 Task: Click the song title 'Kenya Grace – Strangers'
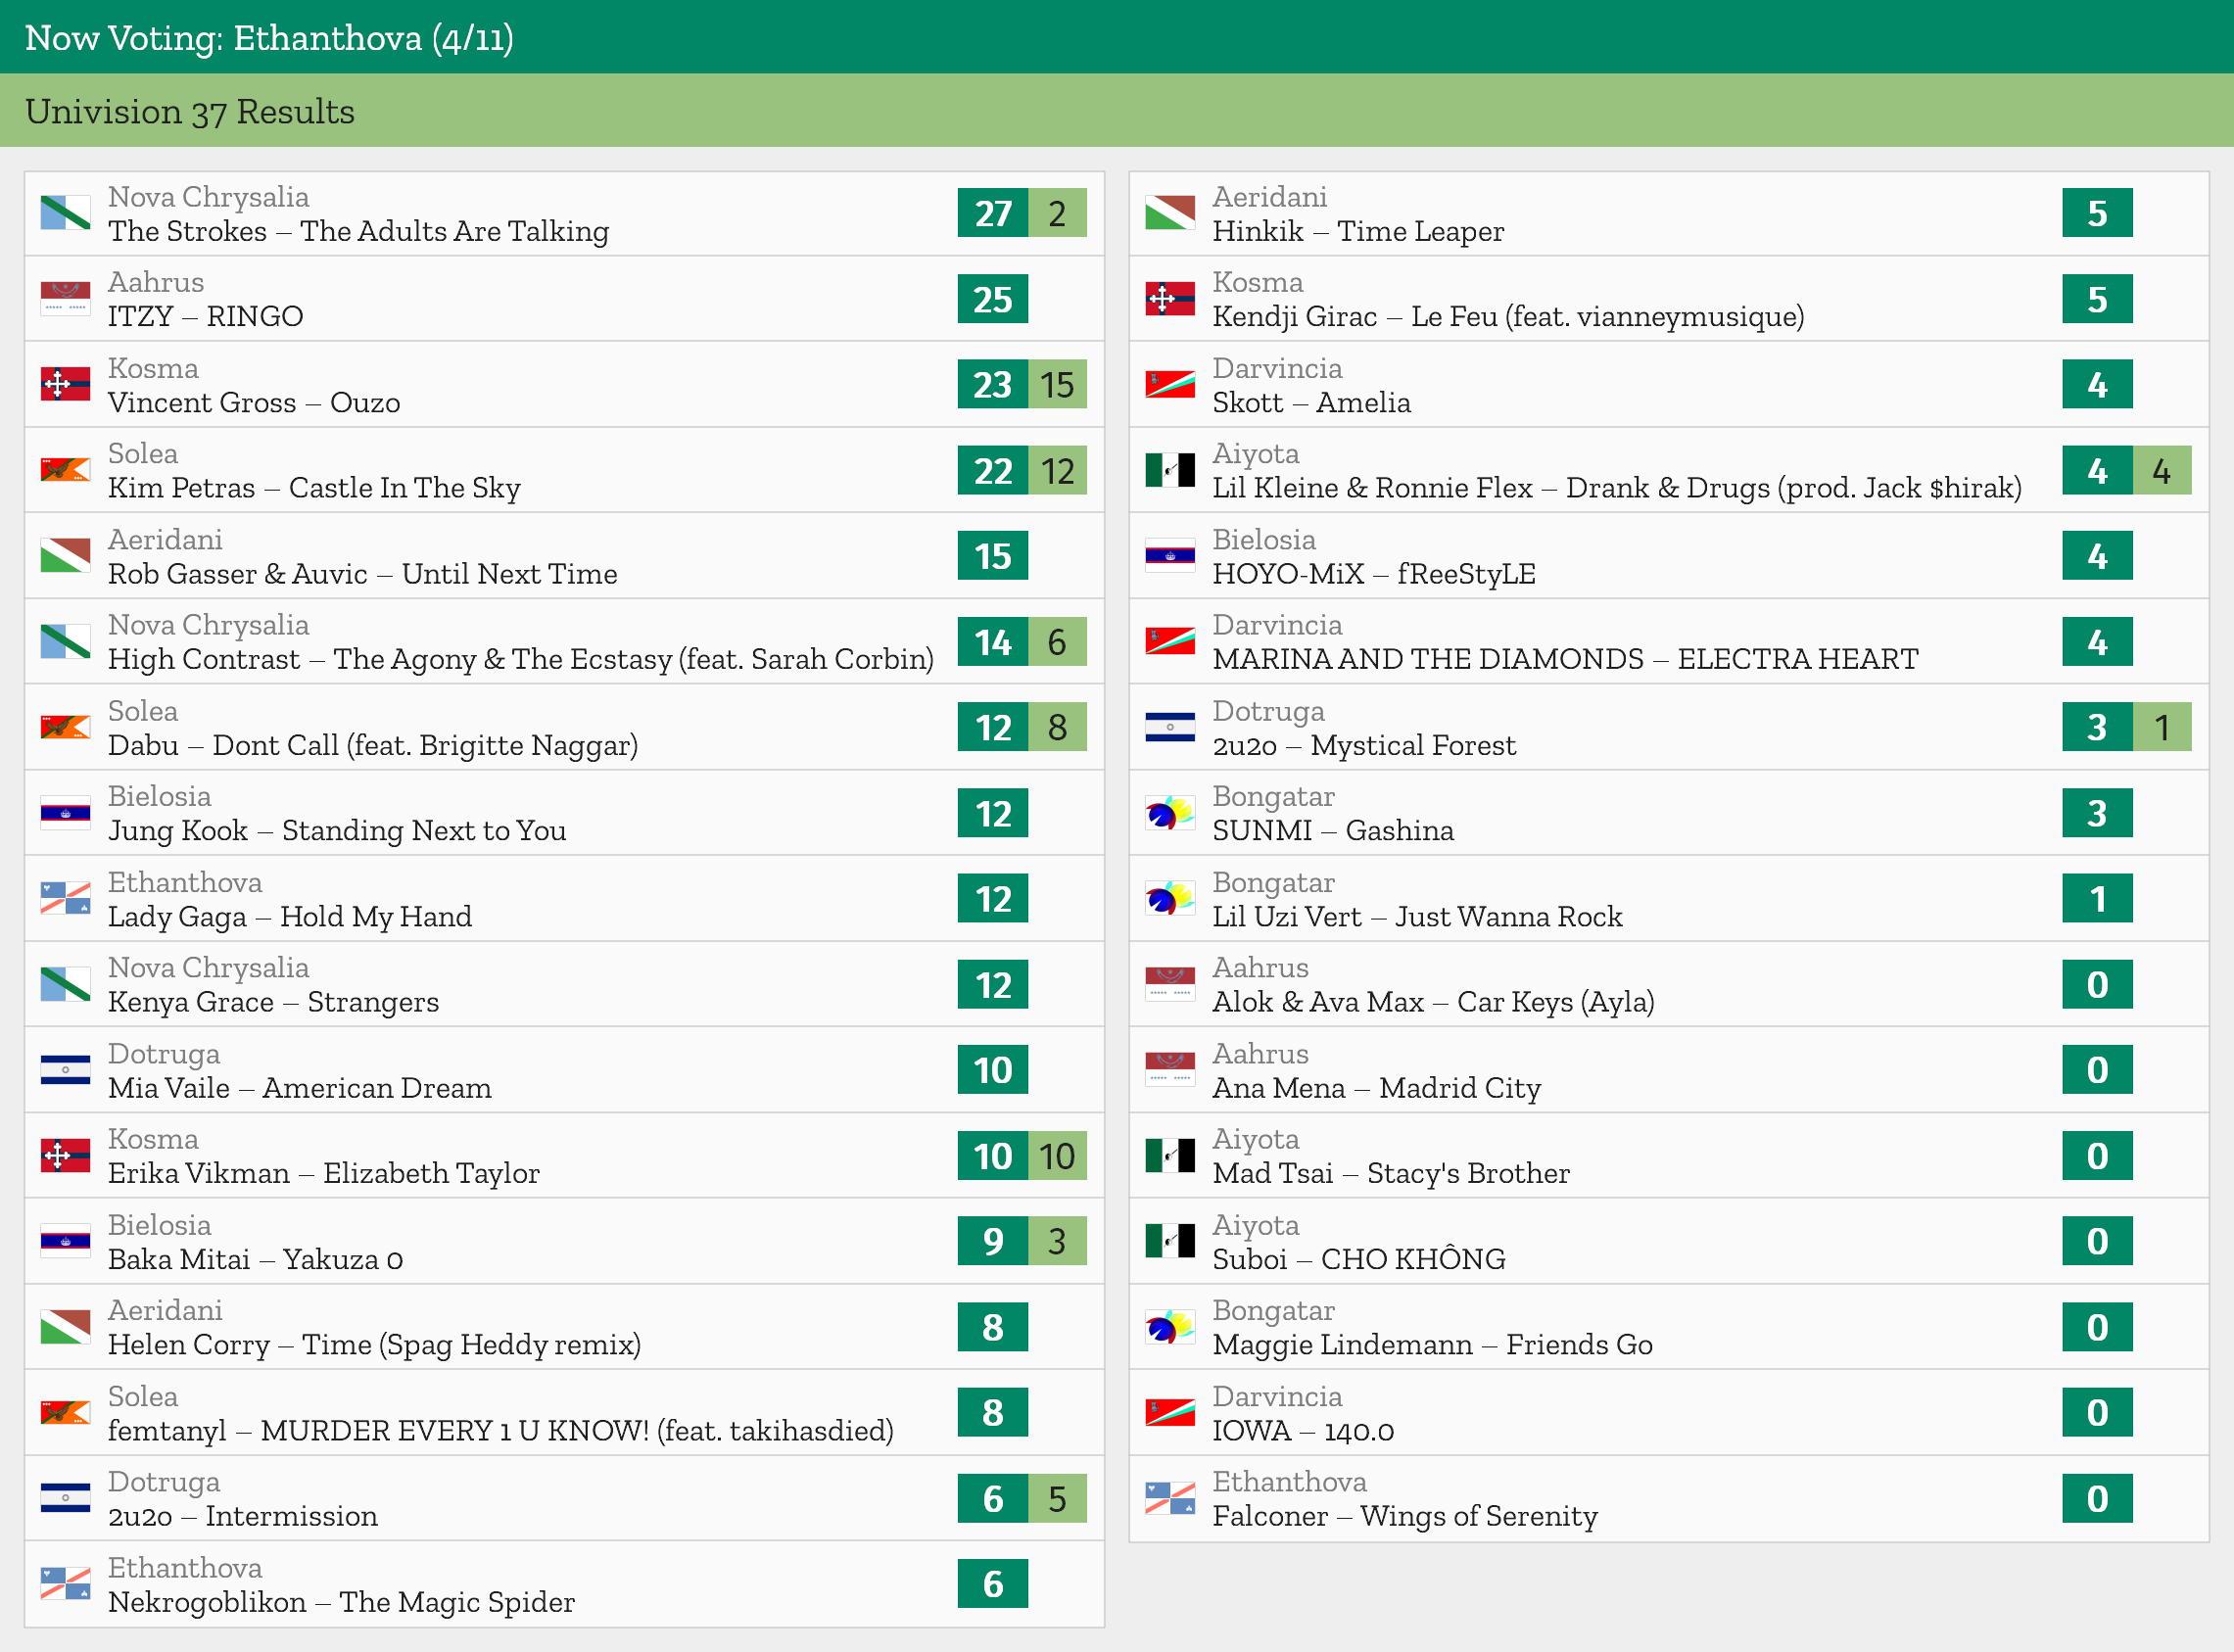(273, 1002)
